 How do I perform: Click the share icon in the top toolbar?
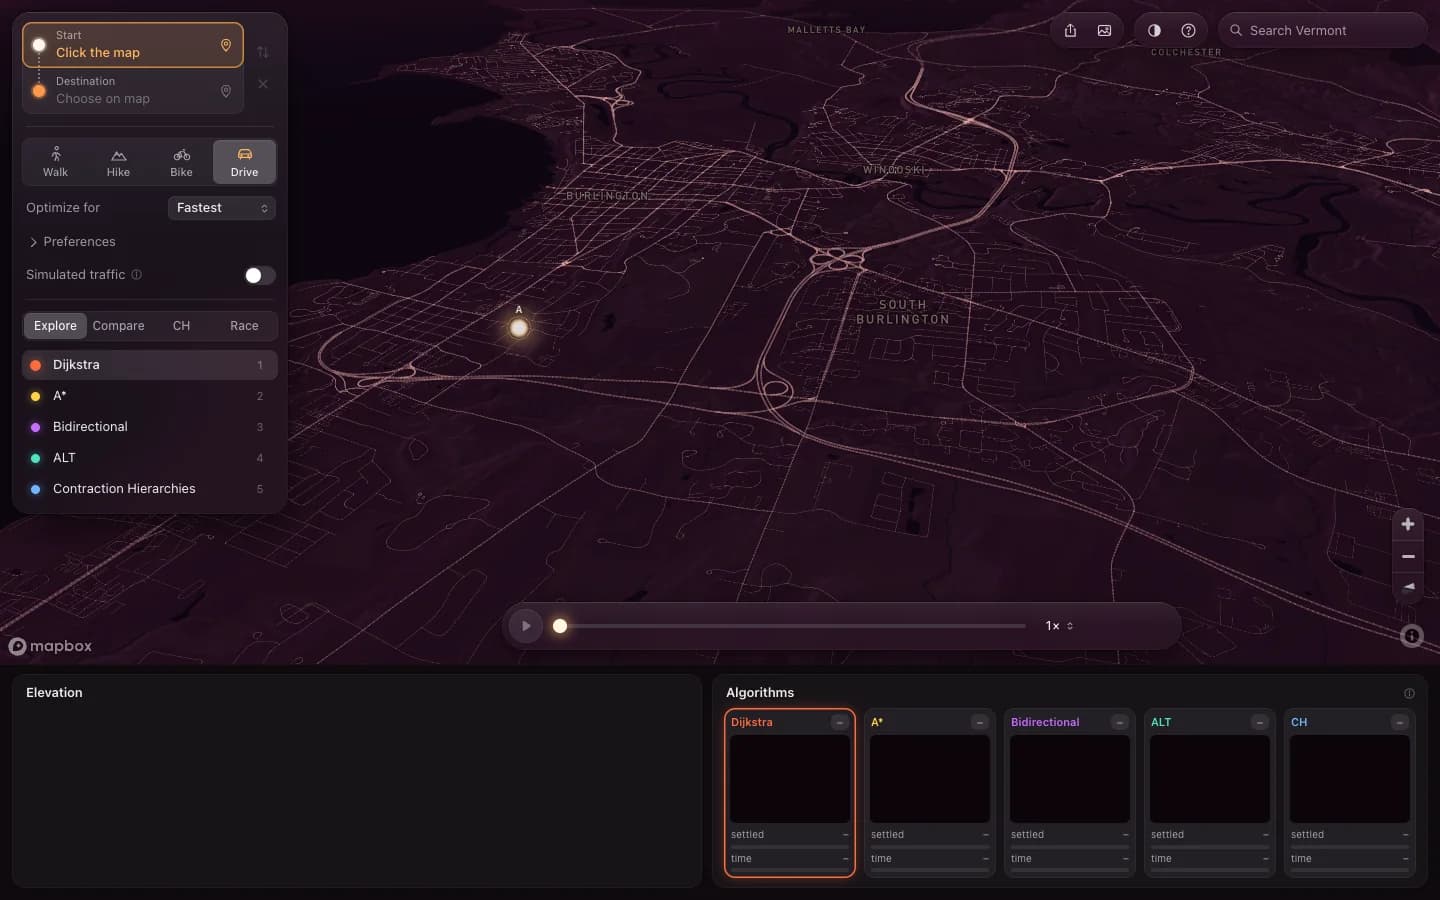pos(1070,30)
